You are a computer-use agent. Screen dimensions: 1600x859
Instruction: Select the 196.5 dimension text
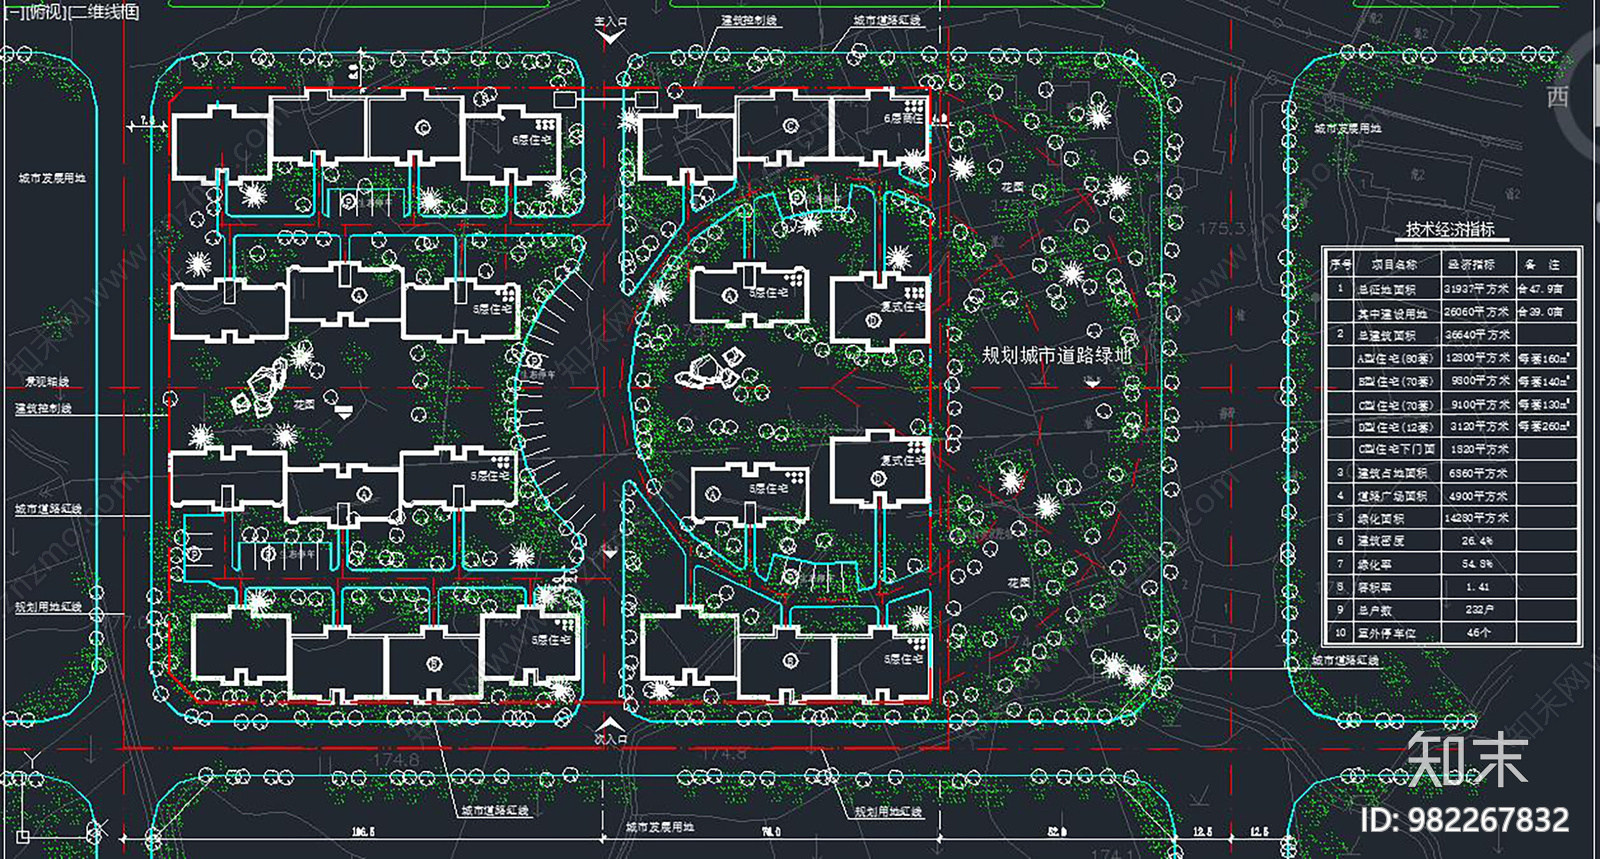pos(363,831)
